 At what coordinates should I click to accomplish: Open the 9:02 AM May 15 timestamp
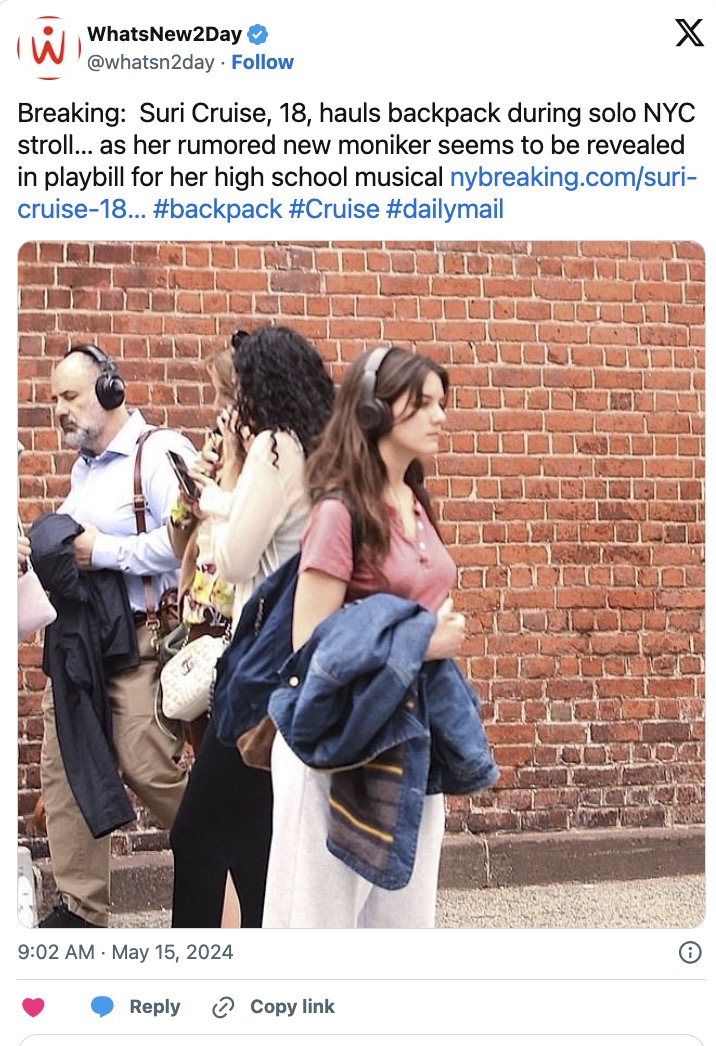point(125,952)
